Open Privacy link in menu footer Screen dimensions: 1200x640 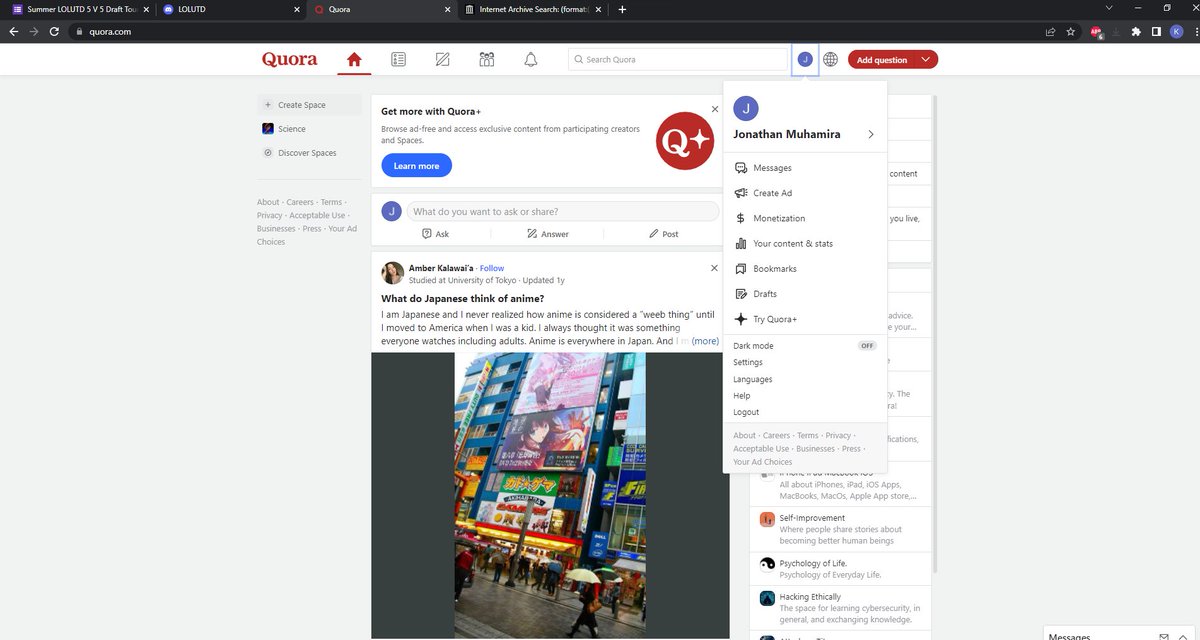pos(838,435)
